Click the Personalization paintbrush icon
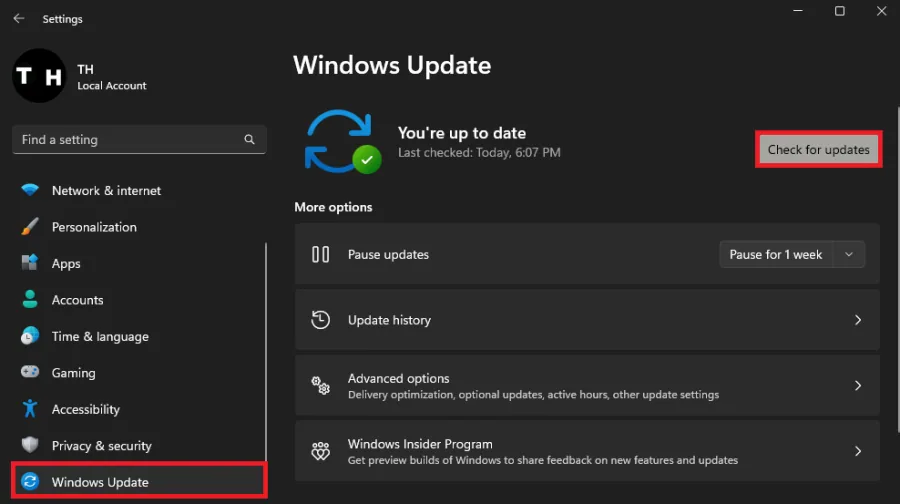The width and height of the screenshot is (900, 504). coord(30,226)
